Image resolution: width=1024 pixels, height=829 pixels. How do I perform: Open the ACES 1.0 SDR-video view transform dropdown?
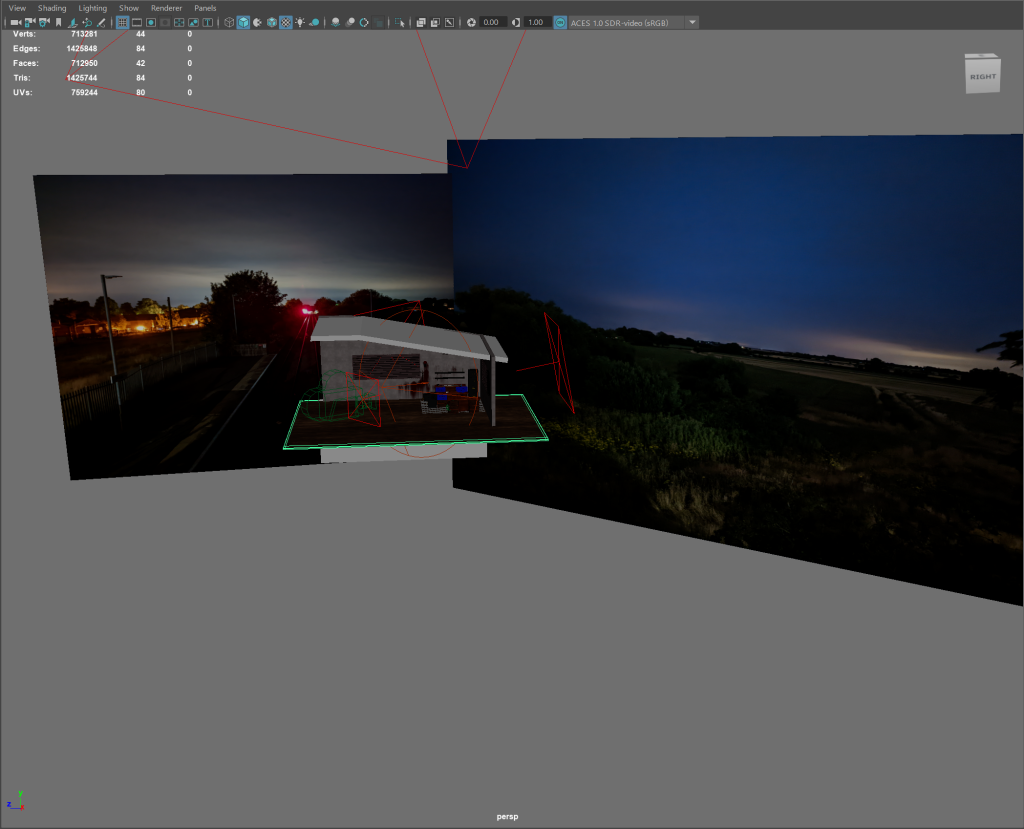[693, 22]
